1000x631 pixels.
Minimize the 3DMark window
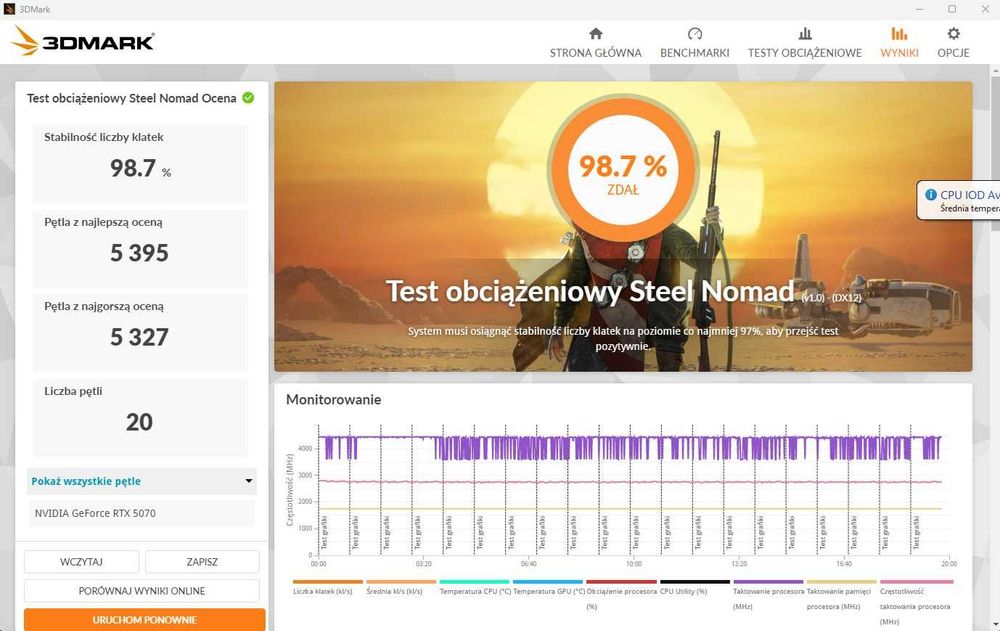[x=919, y=9]
